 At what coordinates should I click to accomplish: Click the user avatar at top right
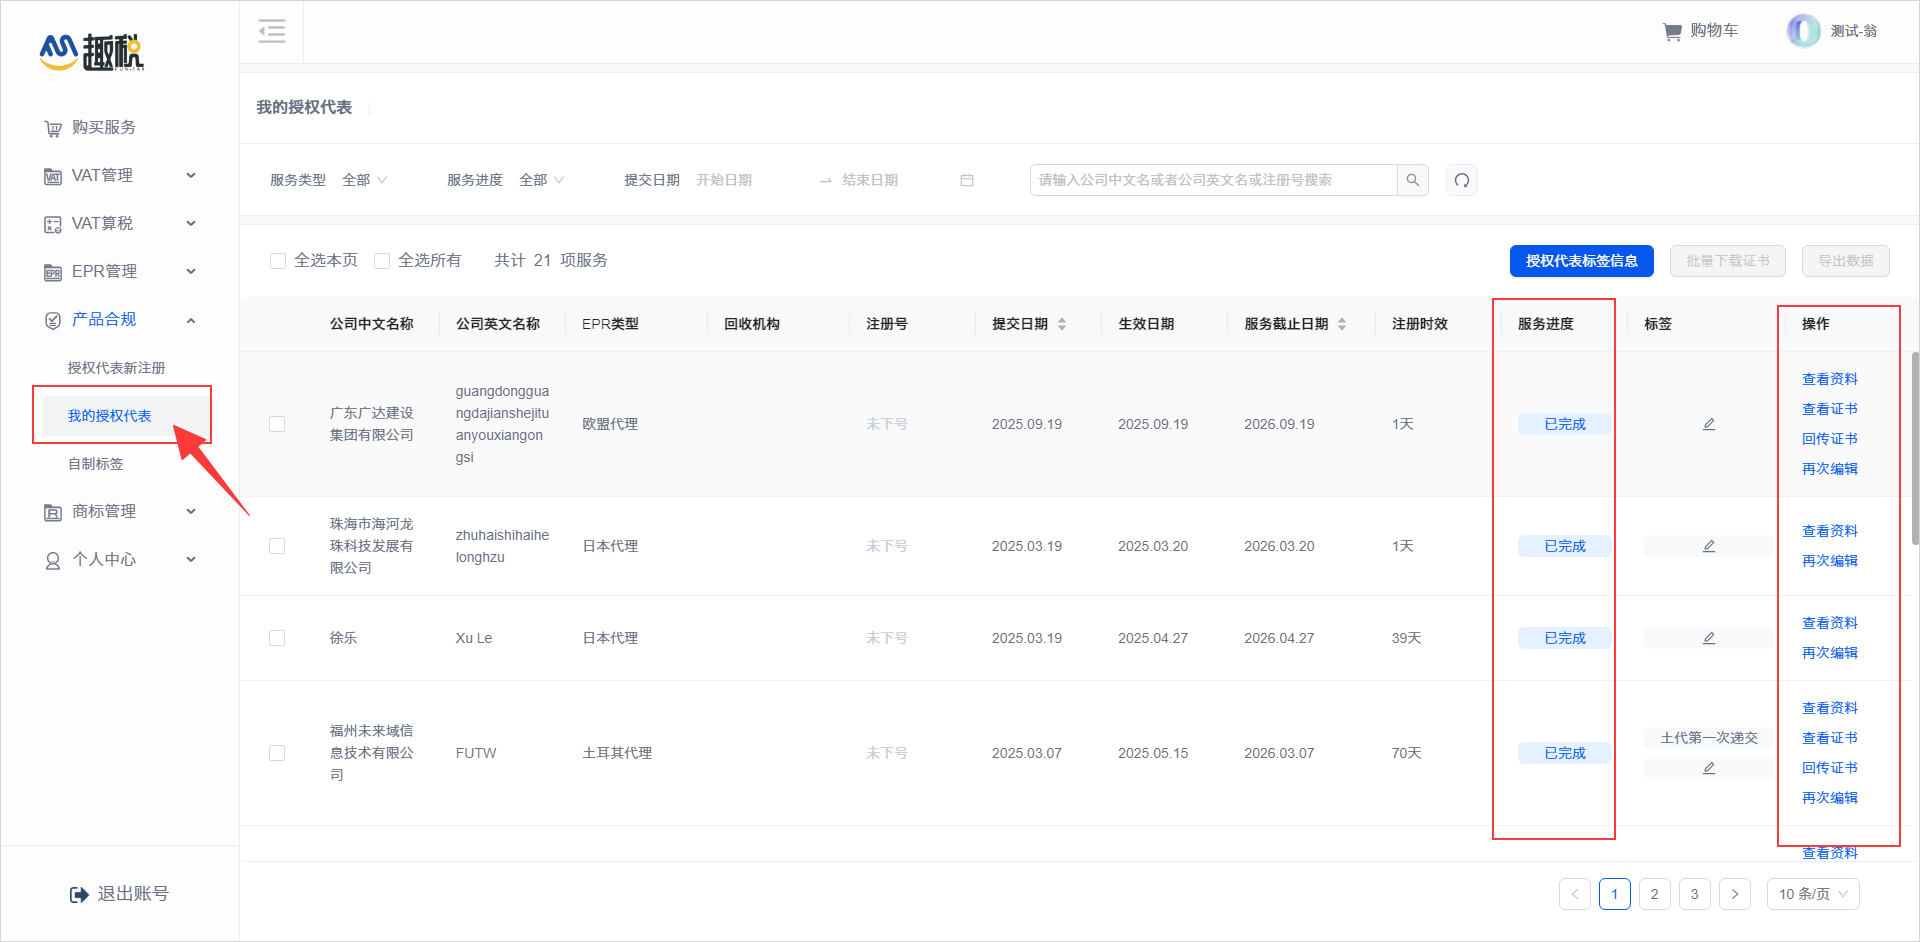(x=1803, y=31)
